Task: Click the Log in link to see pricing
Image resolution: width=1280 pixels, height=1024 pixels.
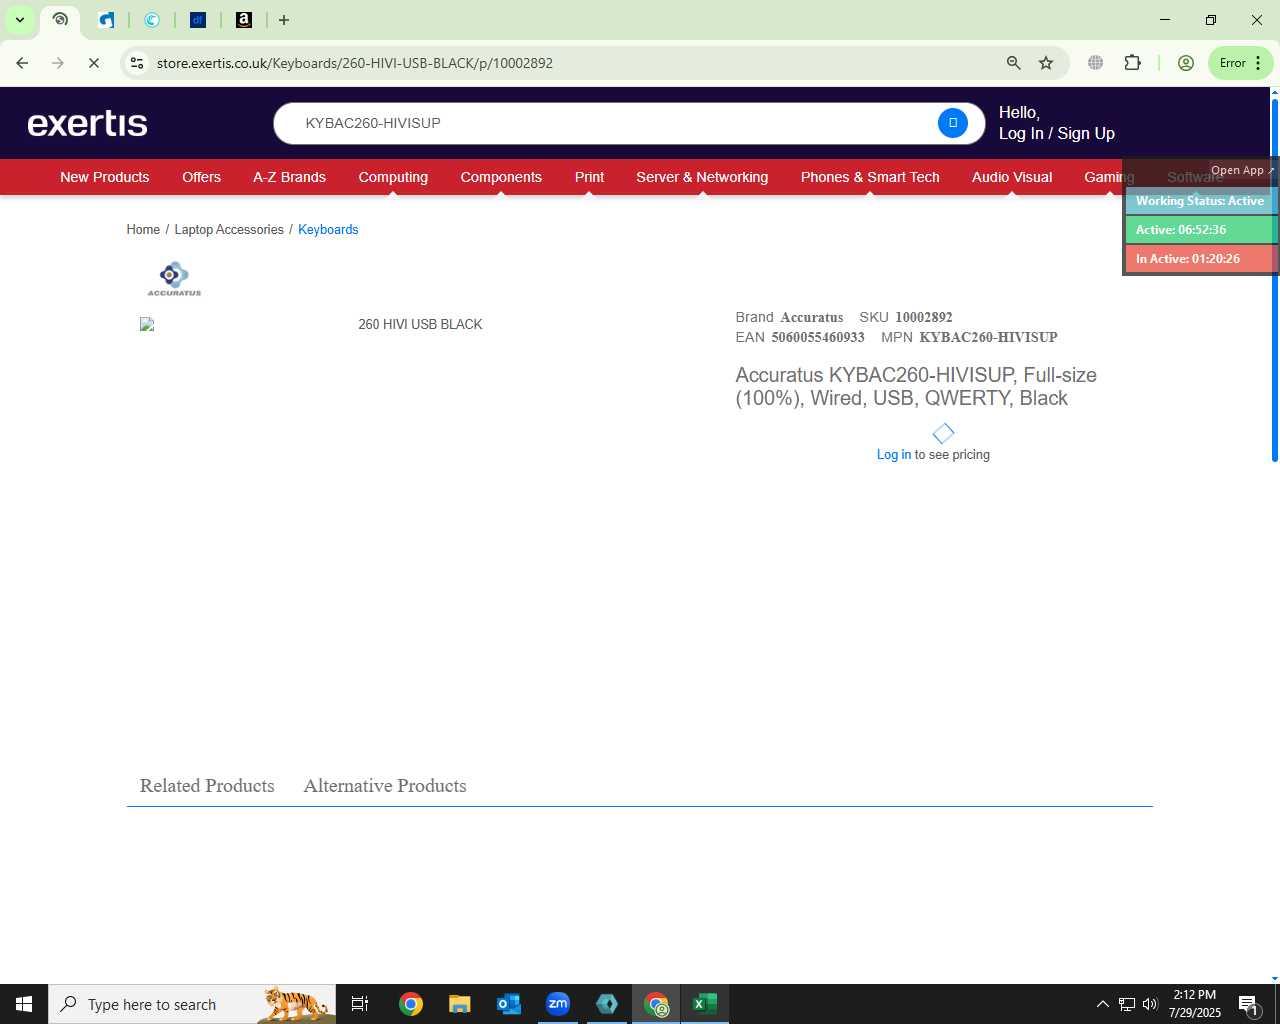Action: [893, 454]
